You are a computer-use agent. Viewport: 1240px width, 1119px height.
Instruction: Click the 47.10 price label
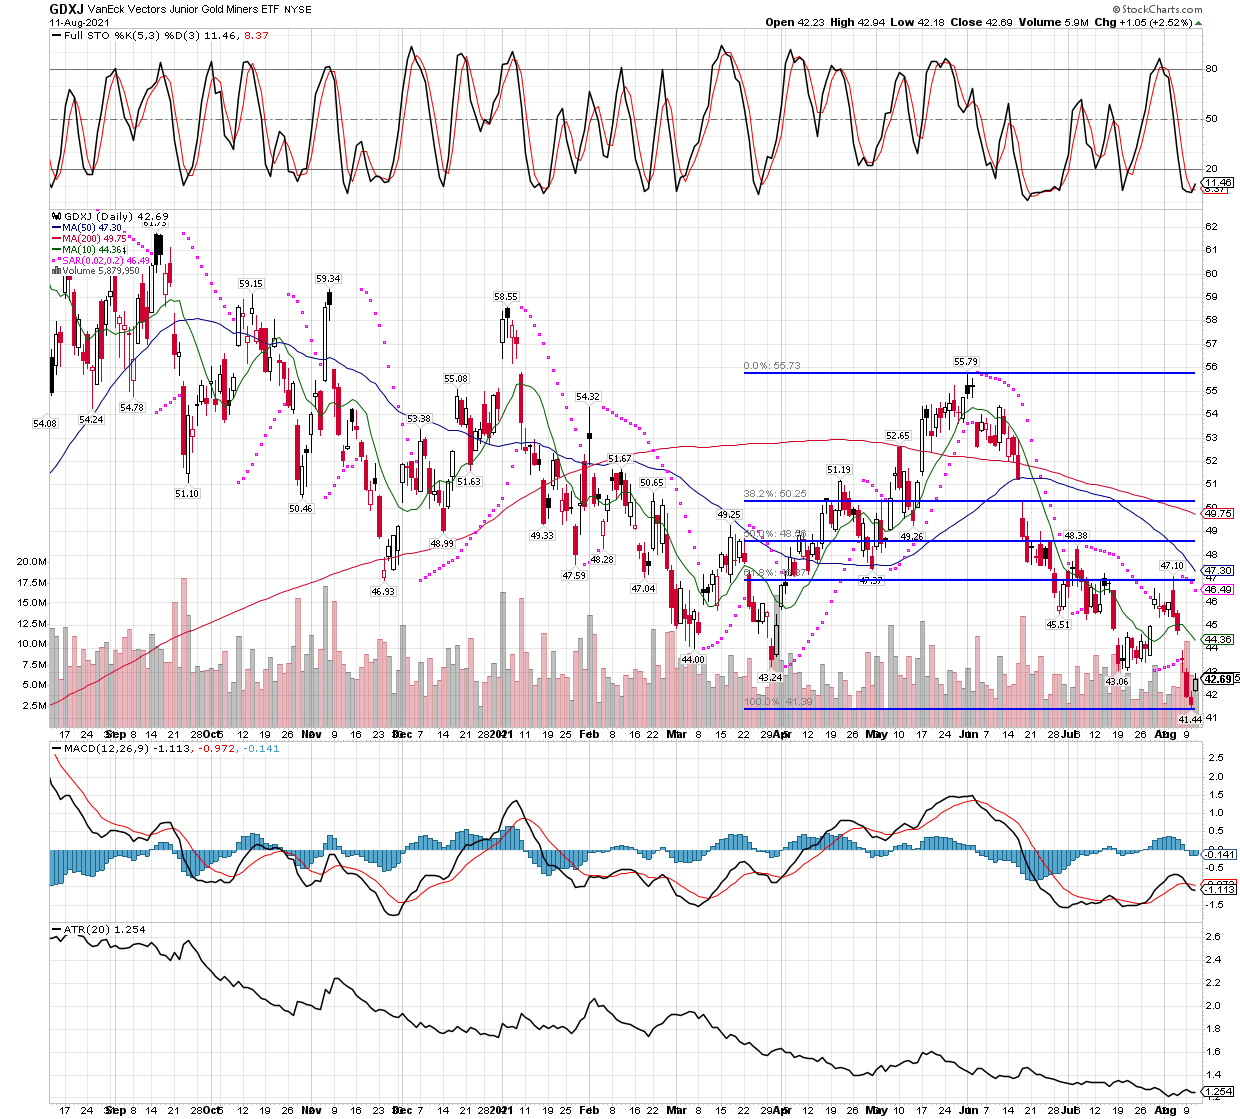point(1172,566)
